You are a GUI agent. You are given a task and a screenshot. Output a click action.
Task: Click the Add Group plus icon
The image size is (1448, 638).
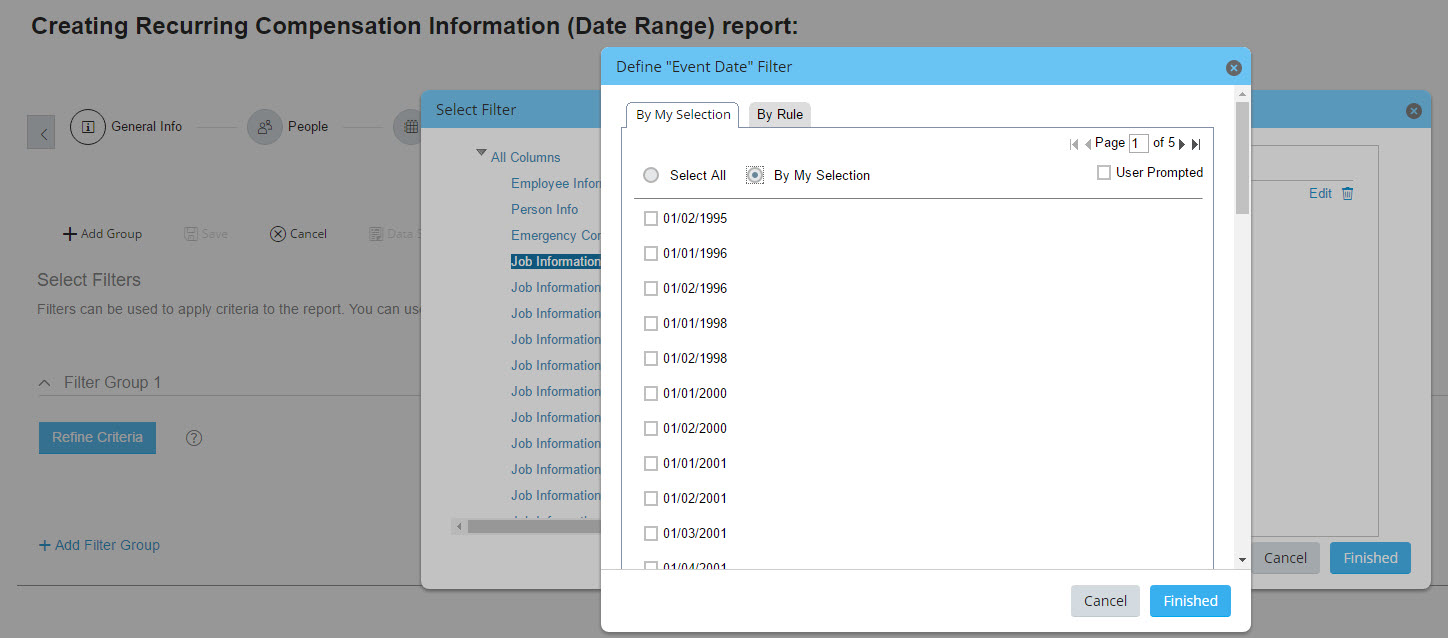coord(70,234)
